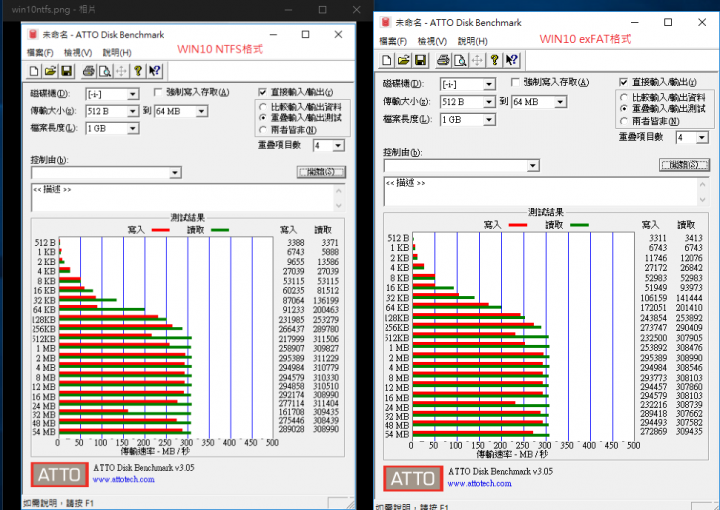Open www.attotech.com link in NTFS window

[124, 479]
